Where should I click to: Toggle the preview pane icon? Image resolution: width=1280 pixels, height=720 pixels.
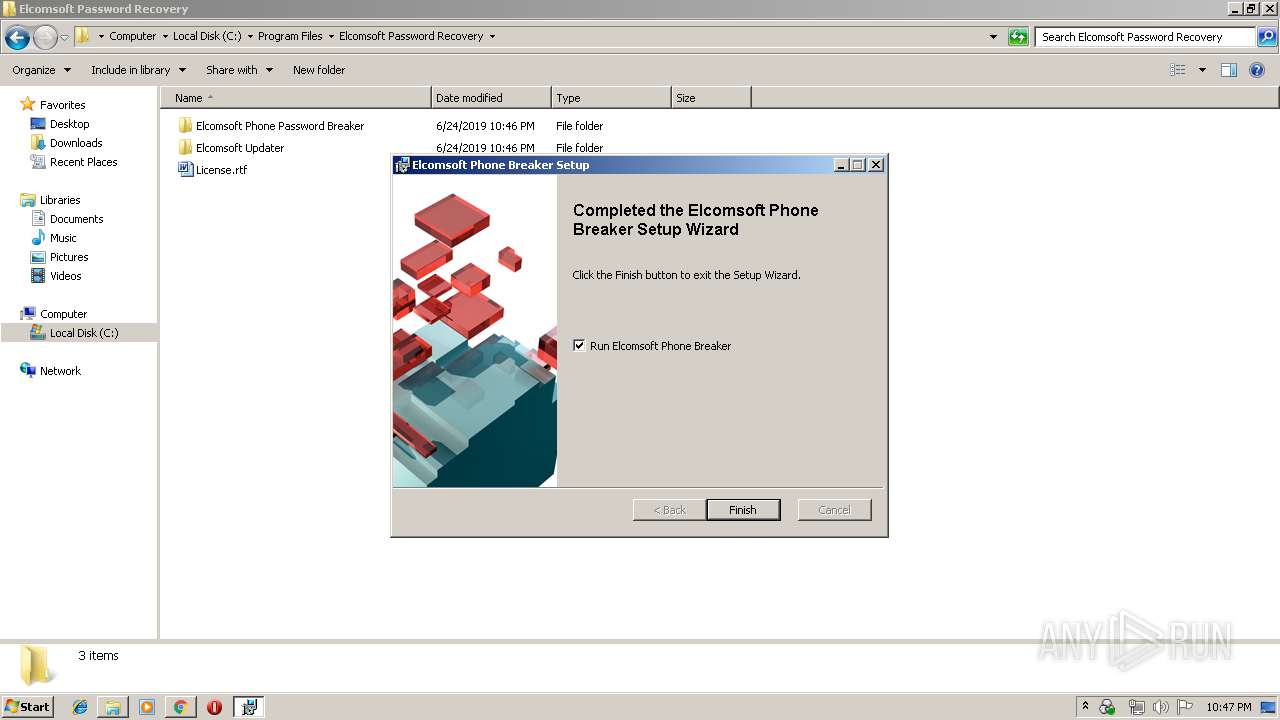pyautogui.click(x=1229, y=70)
